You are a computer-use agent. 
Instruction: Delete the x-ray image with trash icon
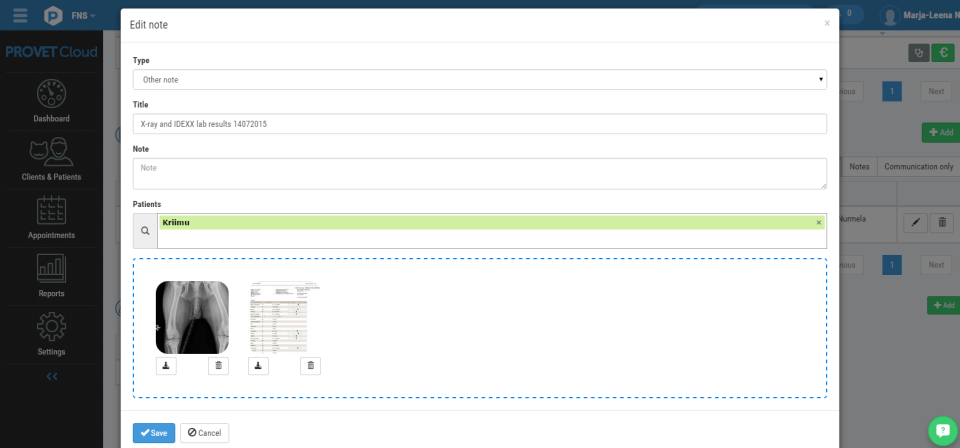(x=219, y=366)
